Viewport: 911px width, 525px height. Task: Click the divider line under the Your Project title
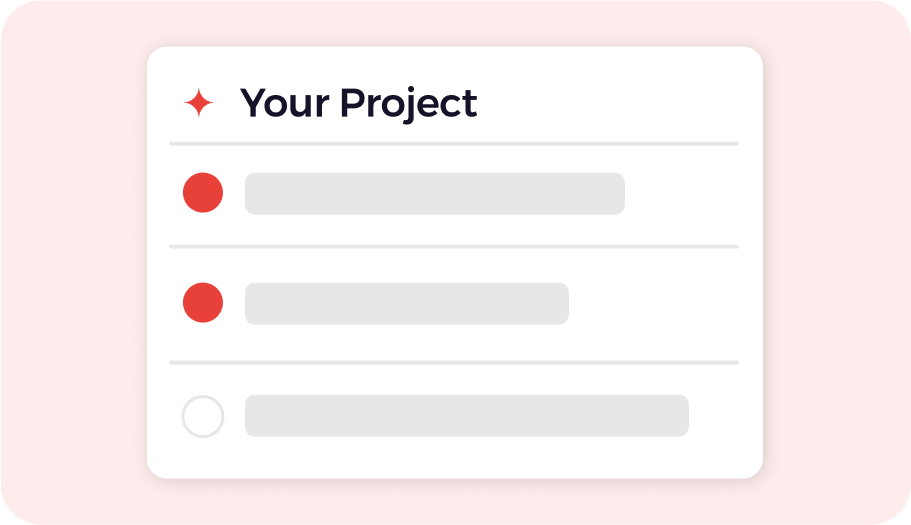point(453,144)
